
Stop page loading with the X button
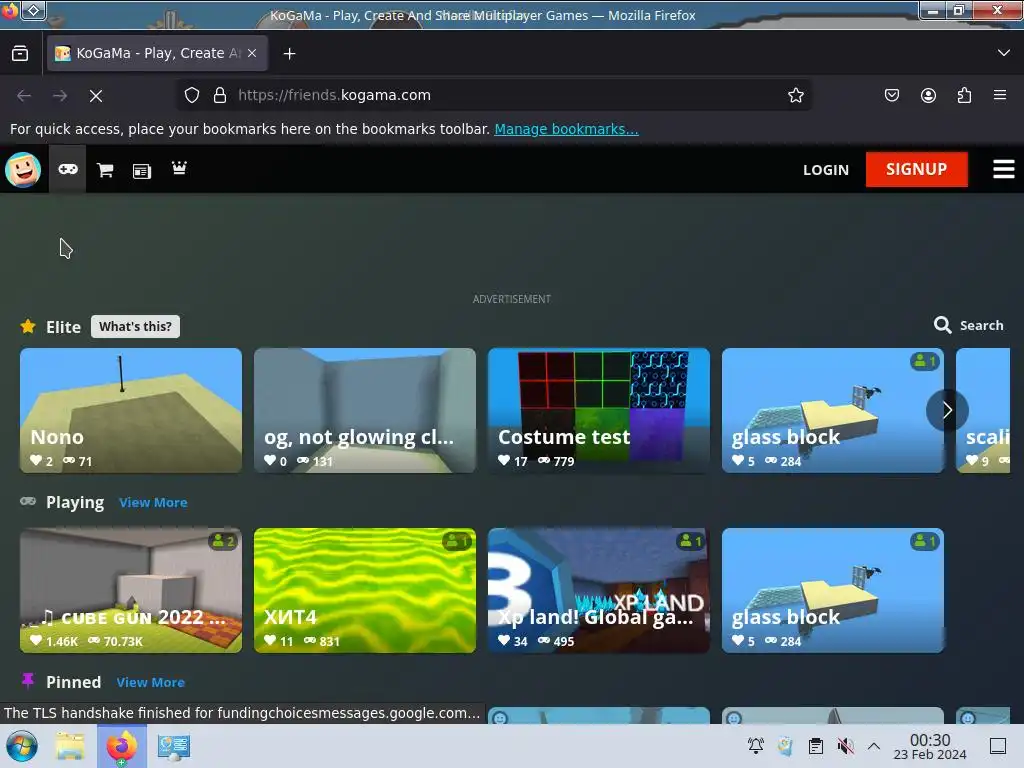pyautogui.click(x=96, y=96)
